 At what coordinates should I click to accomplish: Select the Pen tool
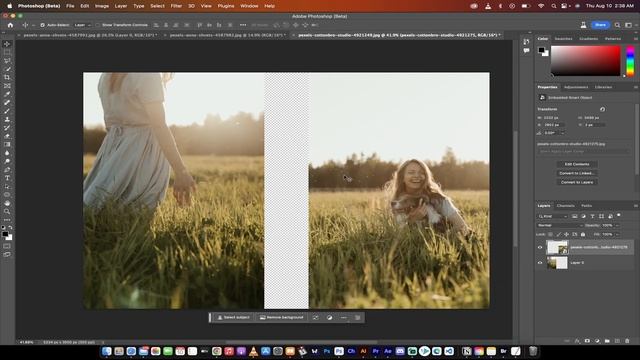tap(7, 169)
